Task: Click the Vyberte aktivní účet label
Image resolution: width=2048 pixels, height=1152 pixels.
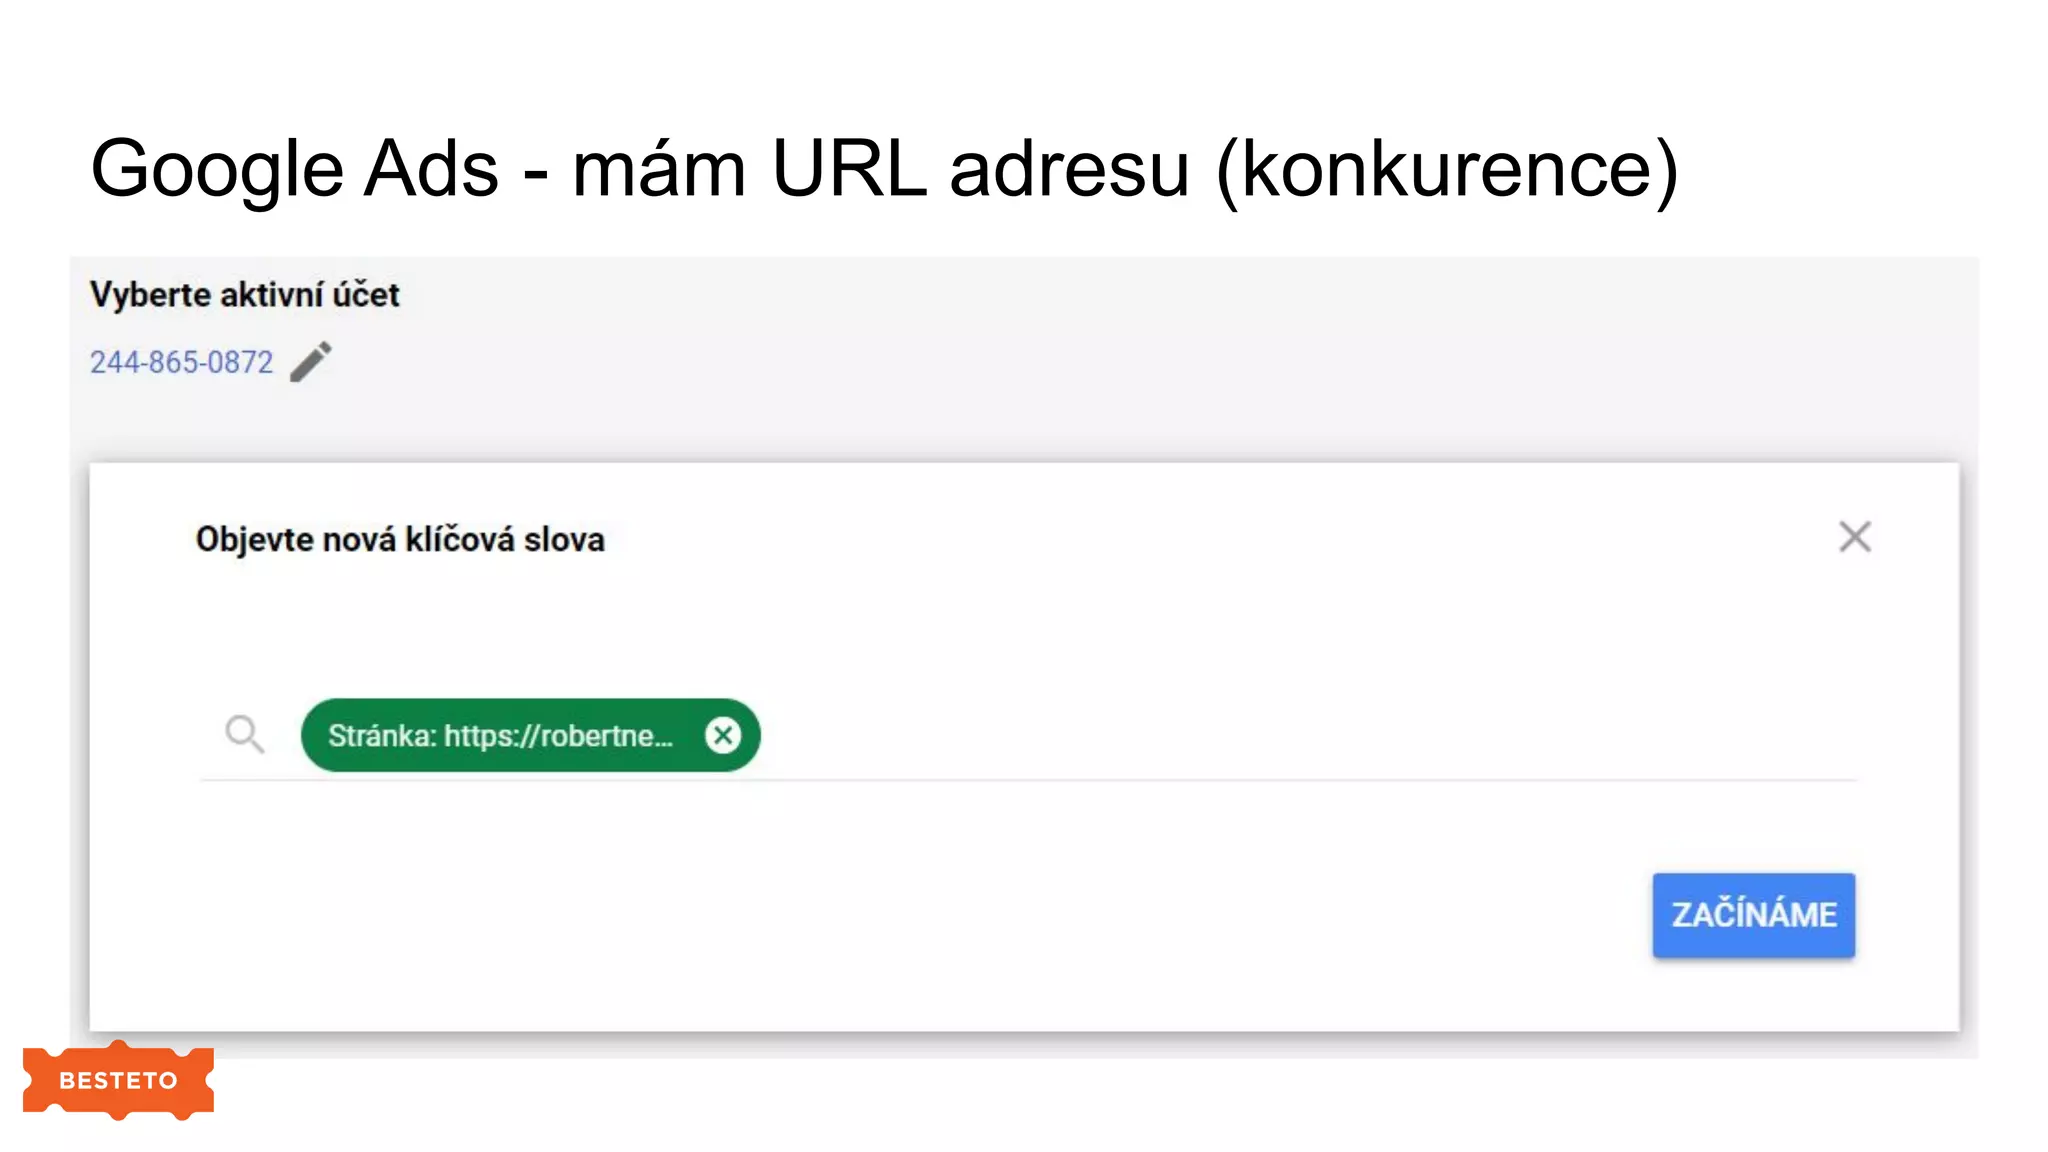Action: coord(244,295)
